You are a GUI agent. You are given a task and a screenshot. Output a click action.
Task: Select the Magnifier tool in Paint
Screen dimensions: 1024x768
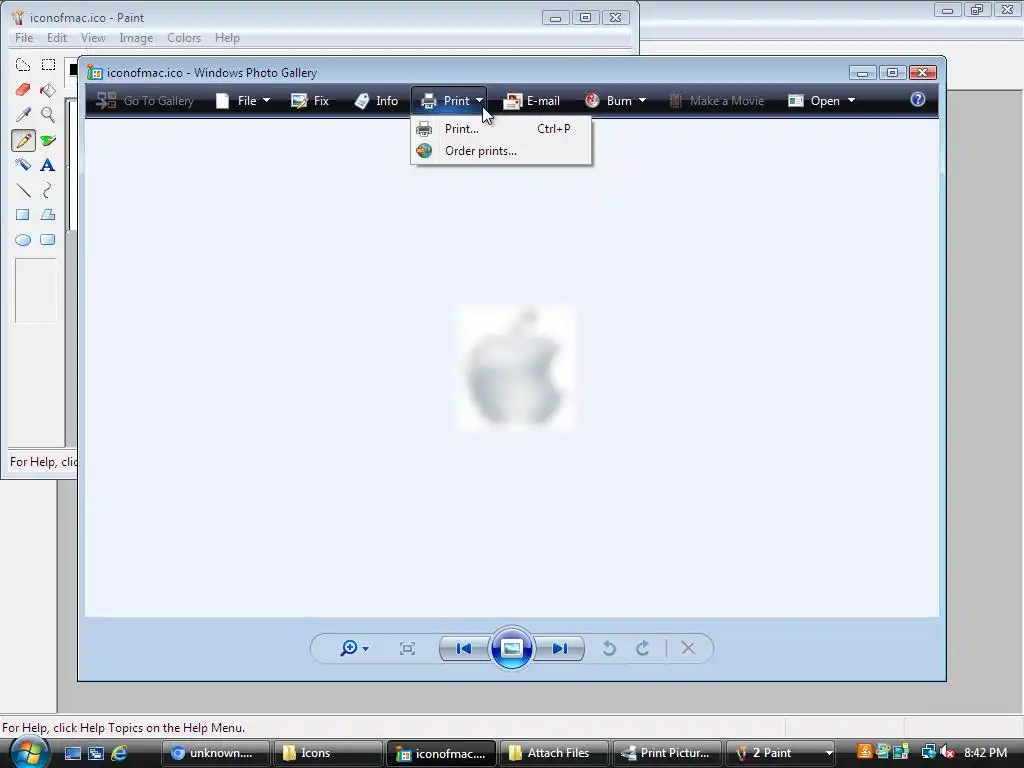click(x=48, y=115)
